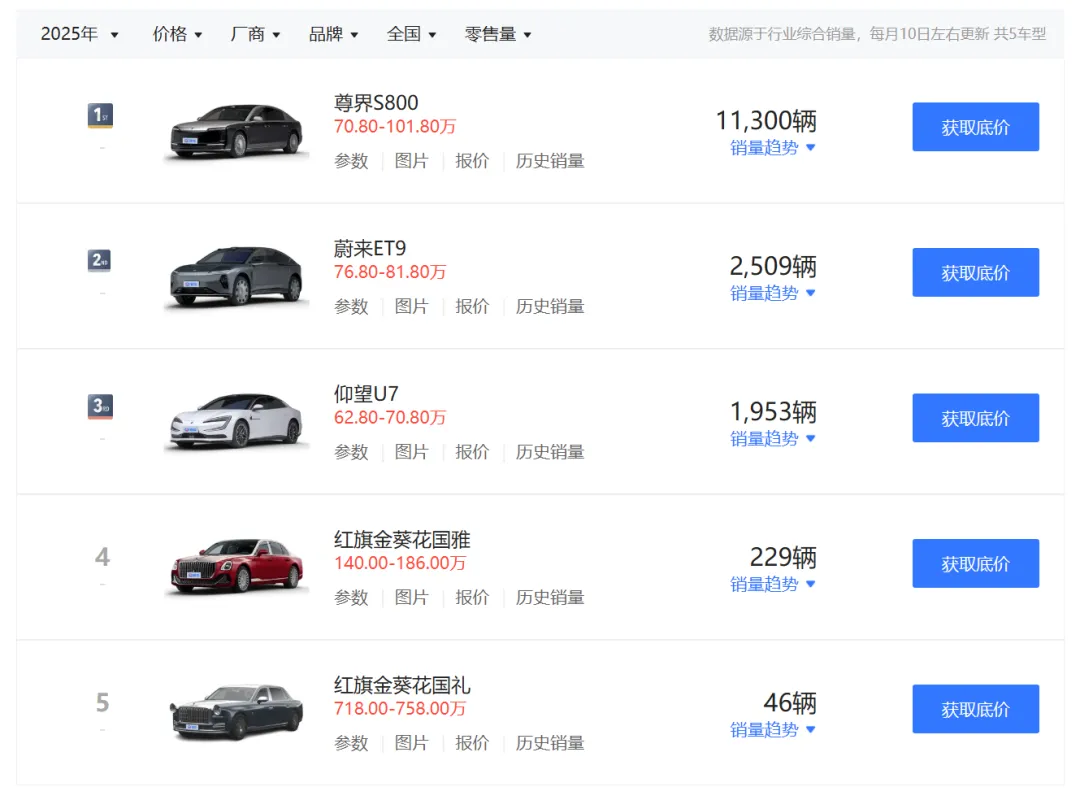Expand the 品牌 brand filter
The image size is (1080, 800).
pyautogui.click(x=333, y=34)
